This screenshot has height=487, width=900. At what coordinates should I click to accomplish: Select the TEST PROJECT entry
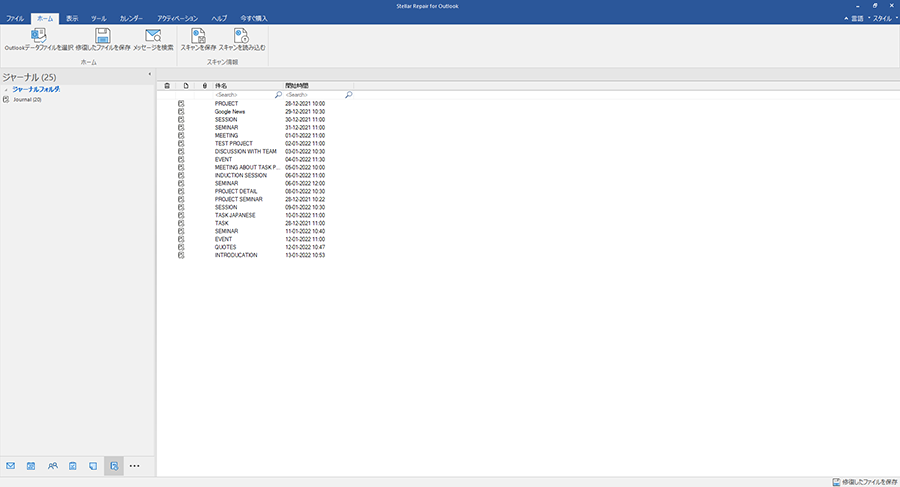pyautogui.click(x=234, y=144)
